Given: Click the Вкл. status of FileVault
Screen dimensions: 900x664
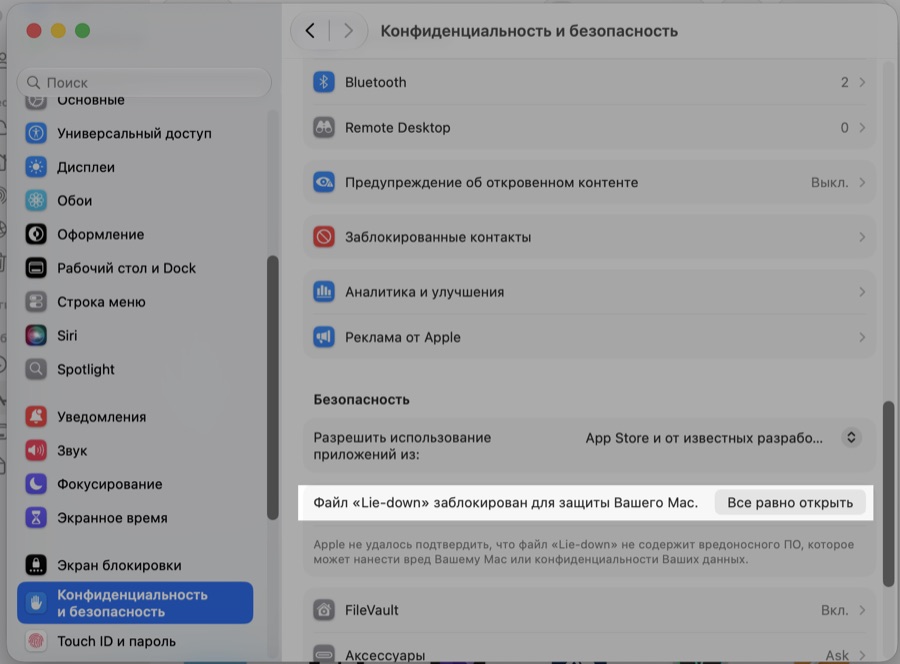Looking at the screenshot, I should pyautogui.click(x=835, y=610).
